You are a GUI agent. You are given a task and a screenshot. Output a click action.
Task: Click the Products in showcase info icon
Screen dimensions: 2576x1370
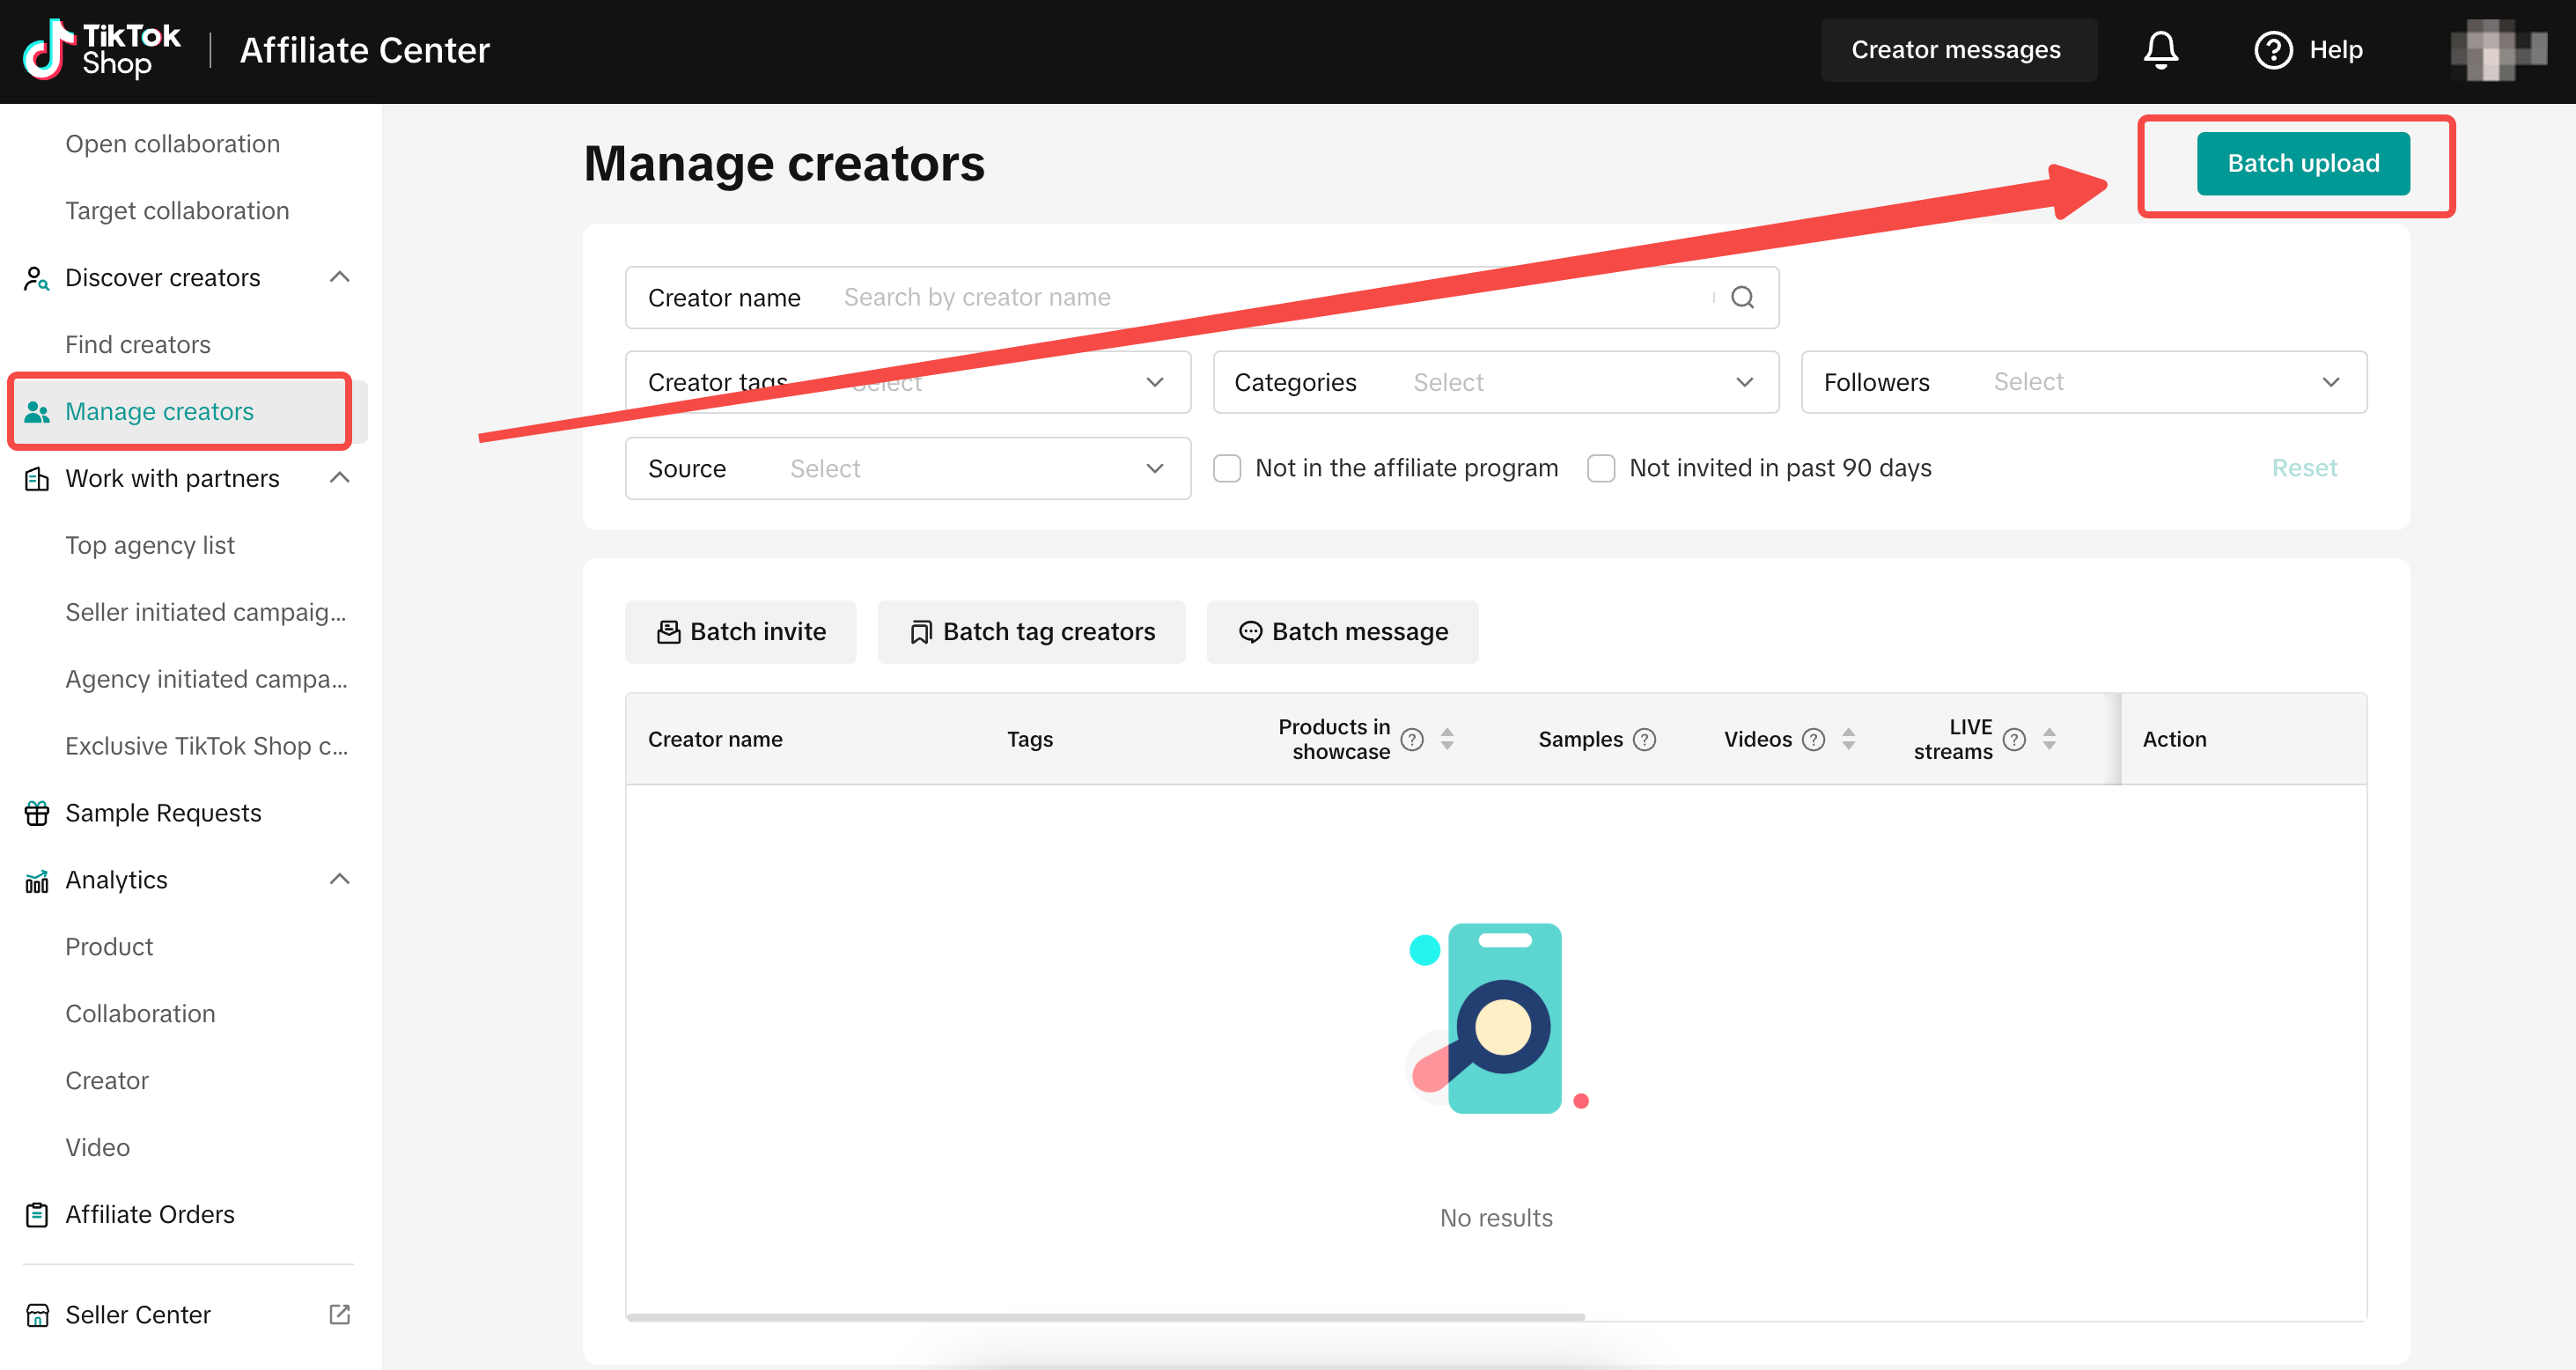[1411, 739]
